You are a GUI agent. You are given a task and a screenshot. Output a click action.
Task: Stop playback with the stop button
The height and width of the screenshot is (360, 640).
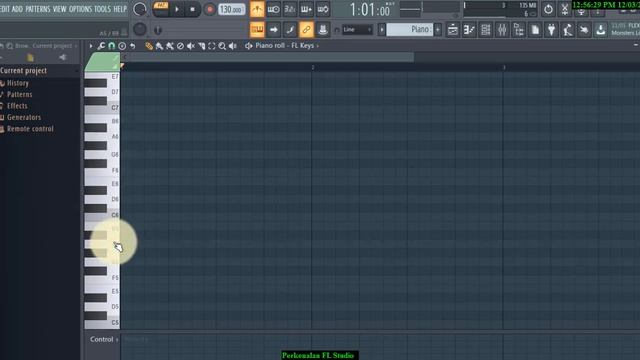193,9
